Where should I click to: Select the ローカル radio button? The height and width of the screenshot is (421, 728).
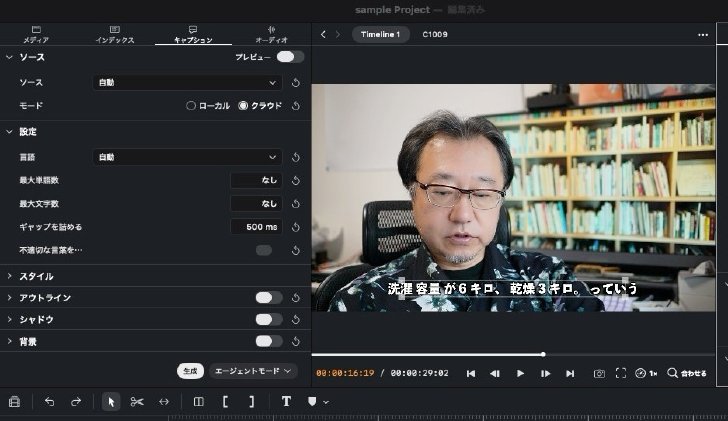190,105
